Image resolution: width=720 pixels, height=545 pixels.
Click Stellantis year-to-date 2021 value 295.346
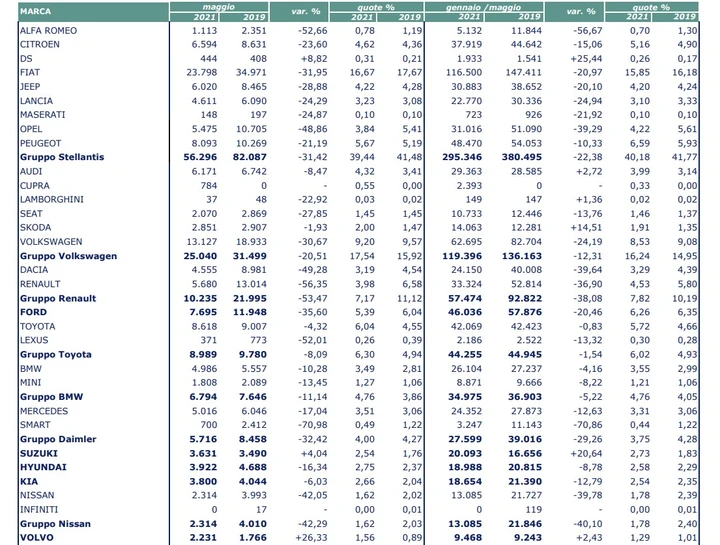click(x=462, y=157)
